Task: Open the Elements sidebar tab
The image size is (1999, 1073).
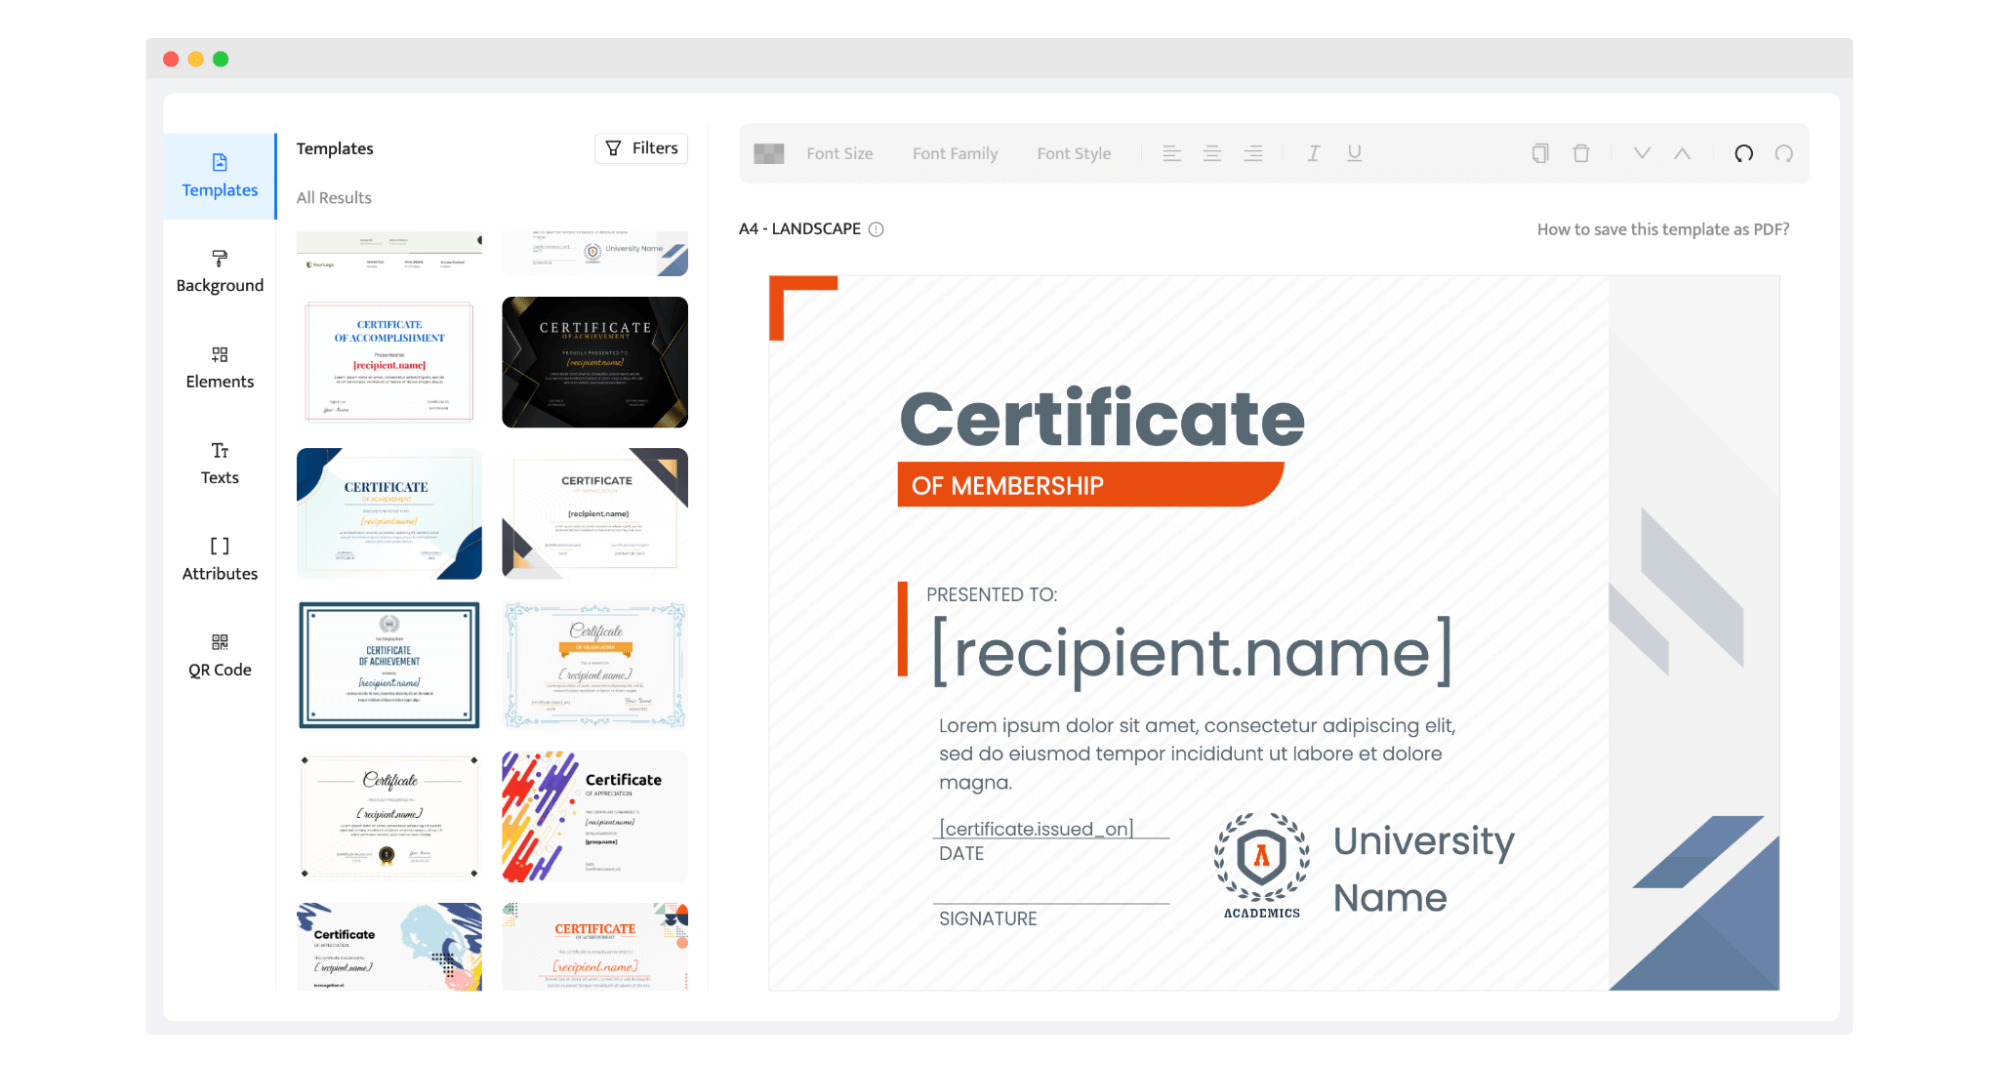Action: click(219, 368)
